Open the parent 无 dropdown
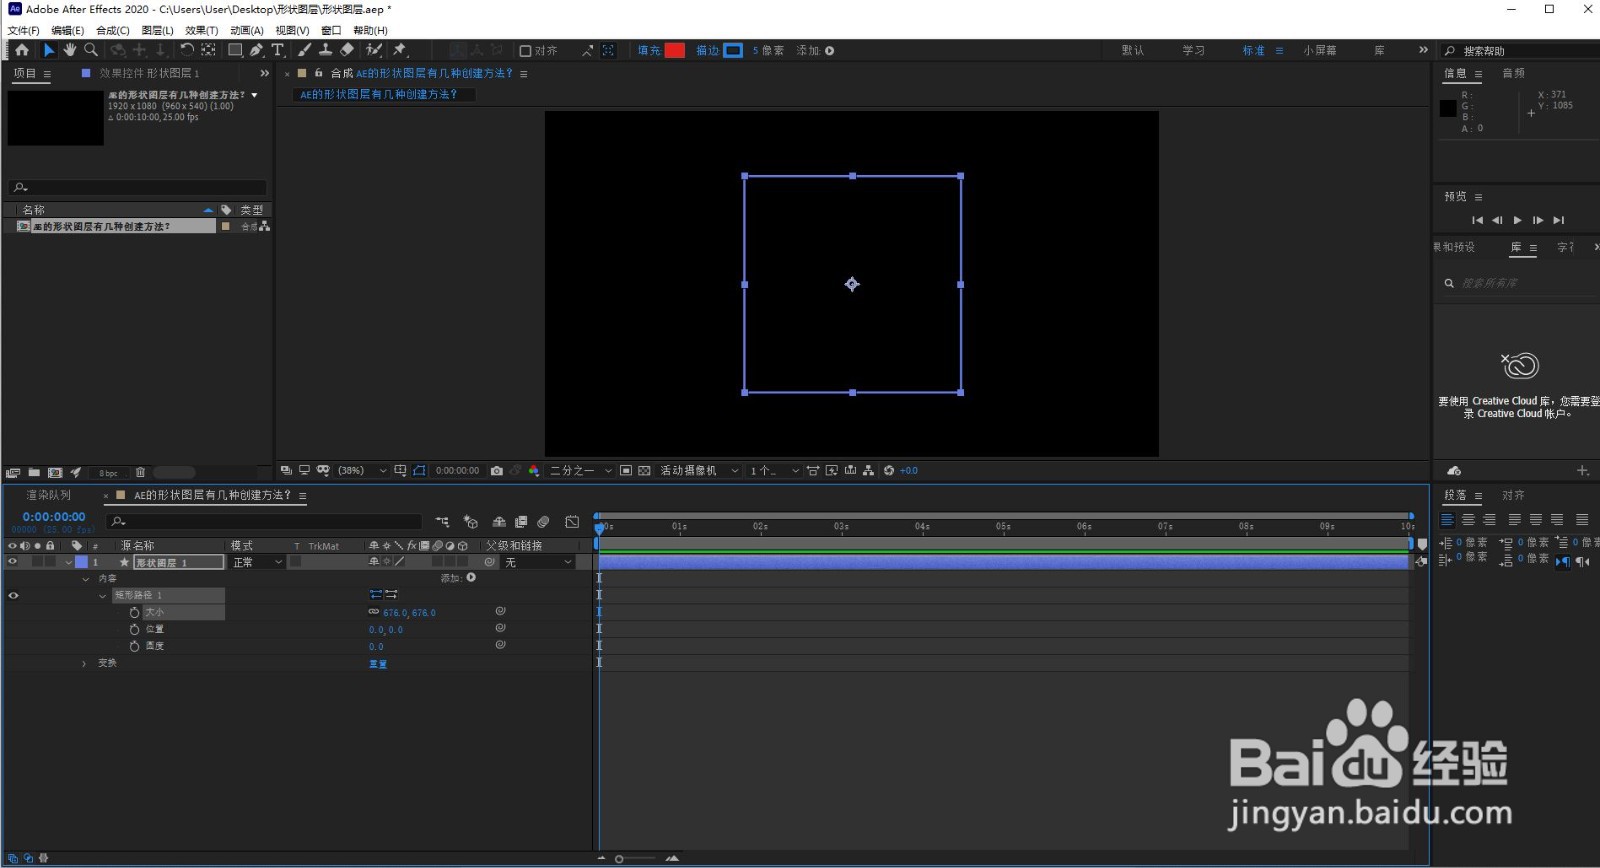 [538, 562]
